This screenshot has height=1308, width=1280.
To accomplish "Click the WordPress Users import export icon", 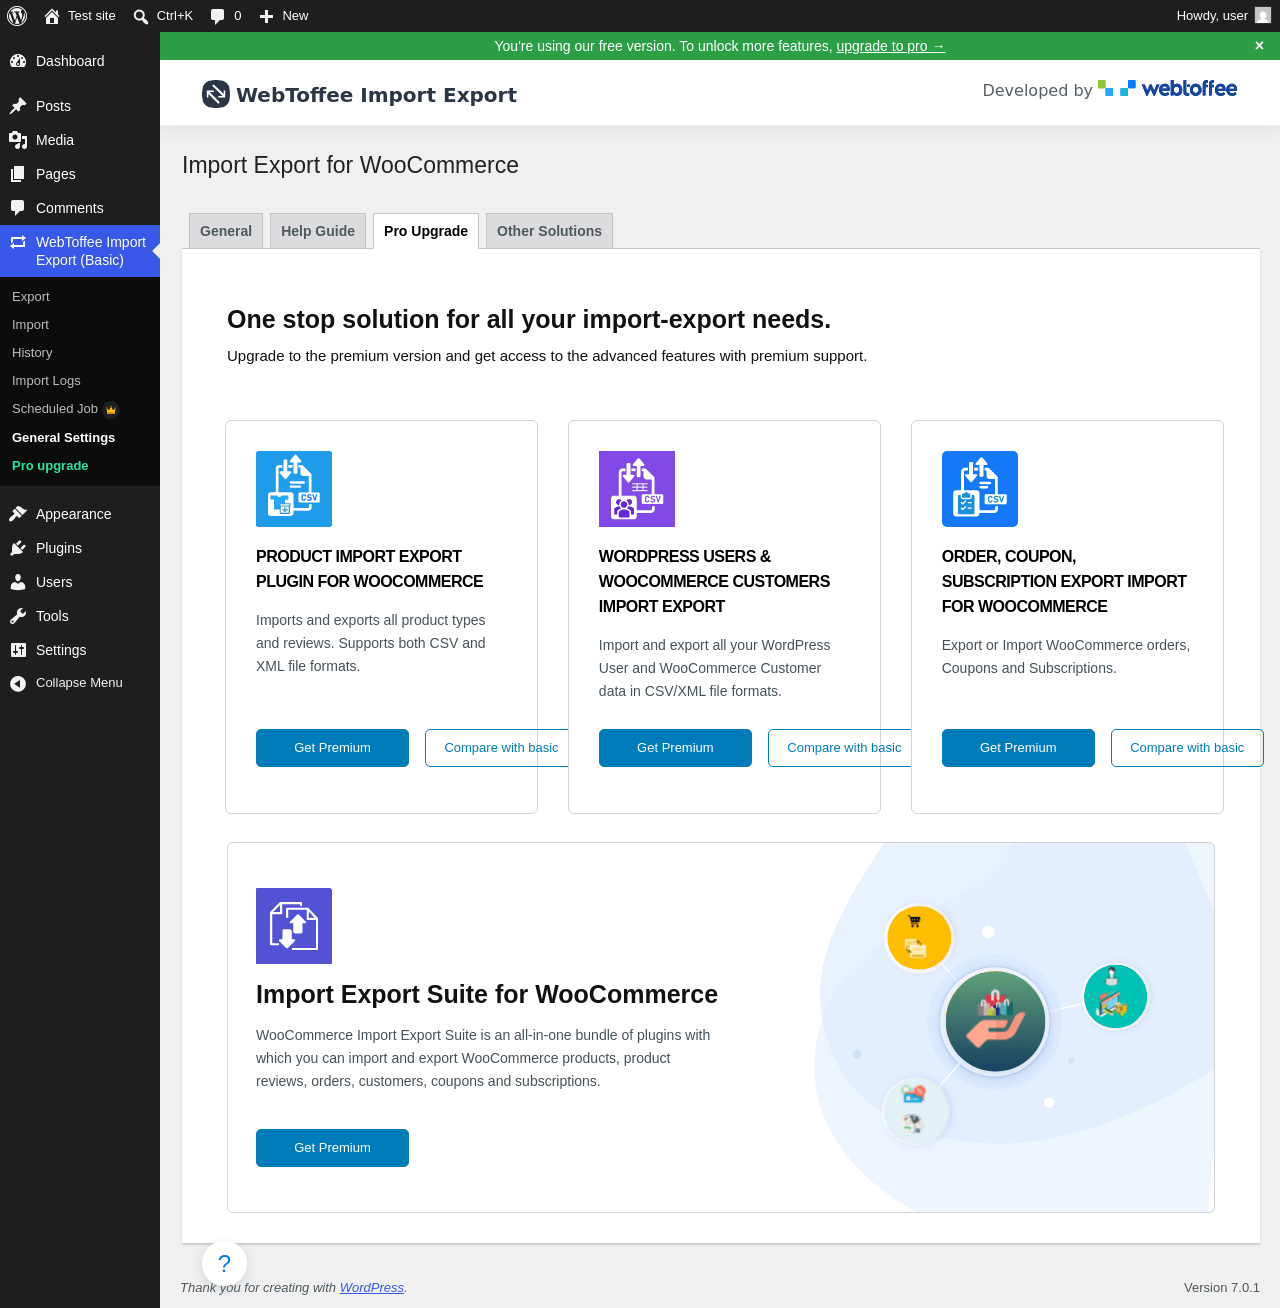I will [637, 489].
